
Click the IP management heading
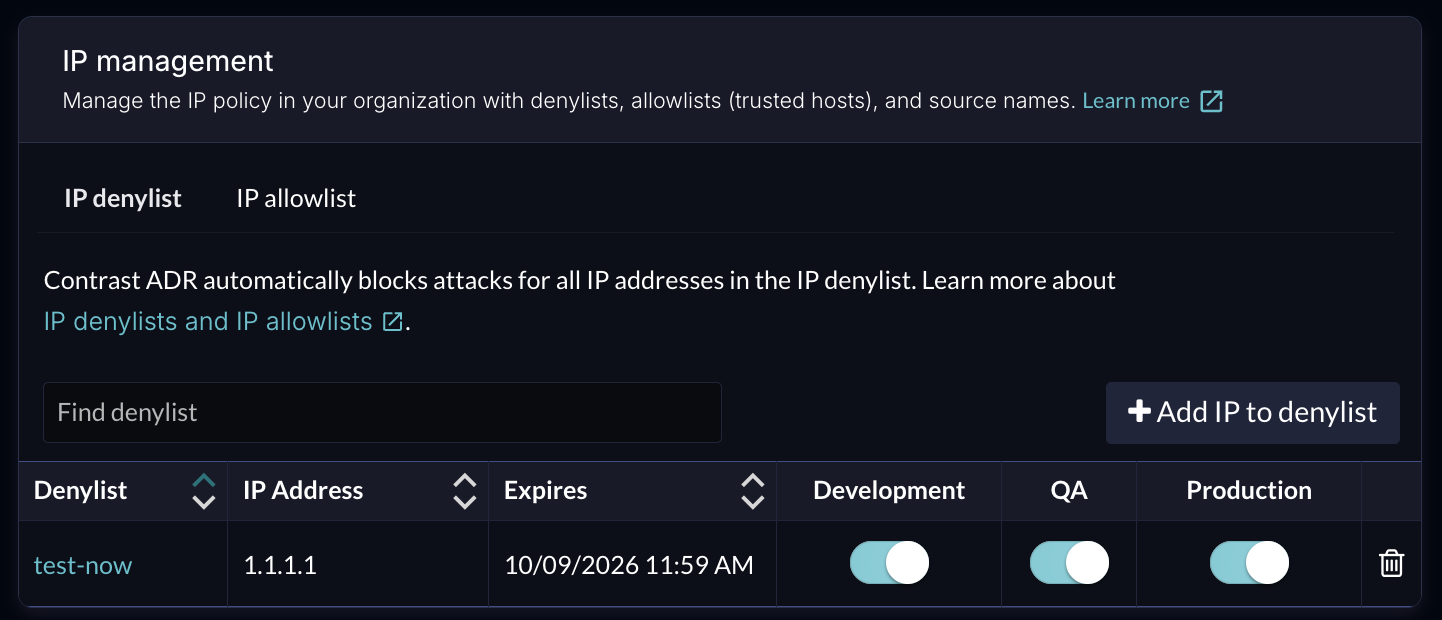(168, 61)
